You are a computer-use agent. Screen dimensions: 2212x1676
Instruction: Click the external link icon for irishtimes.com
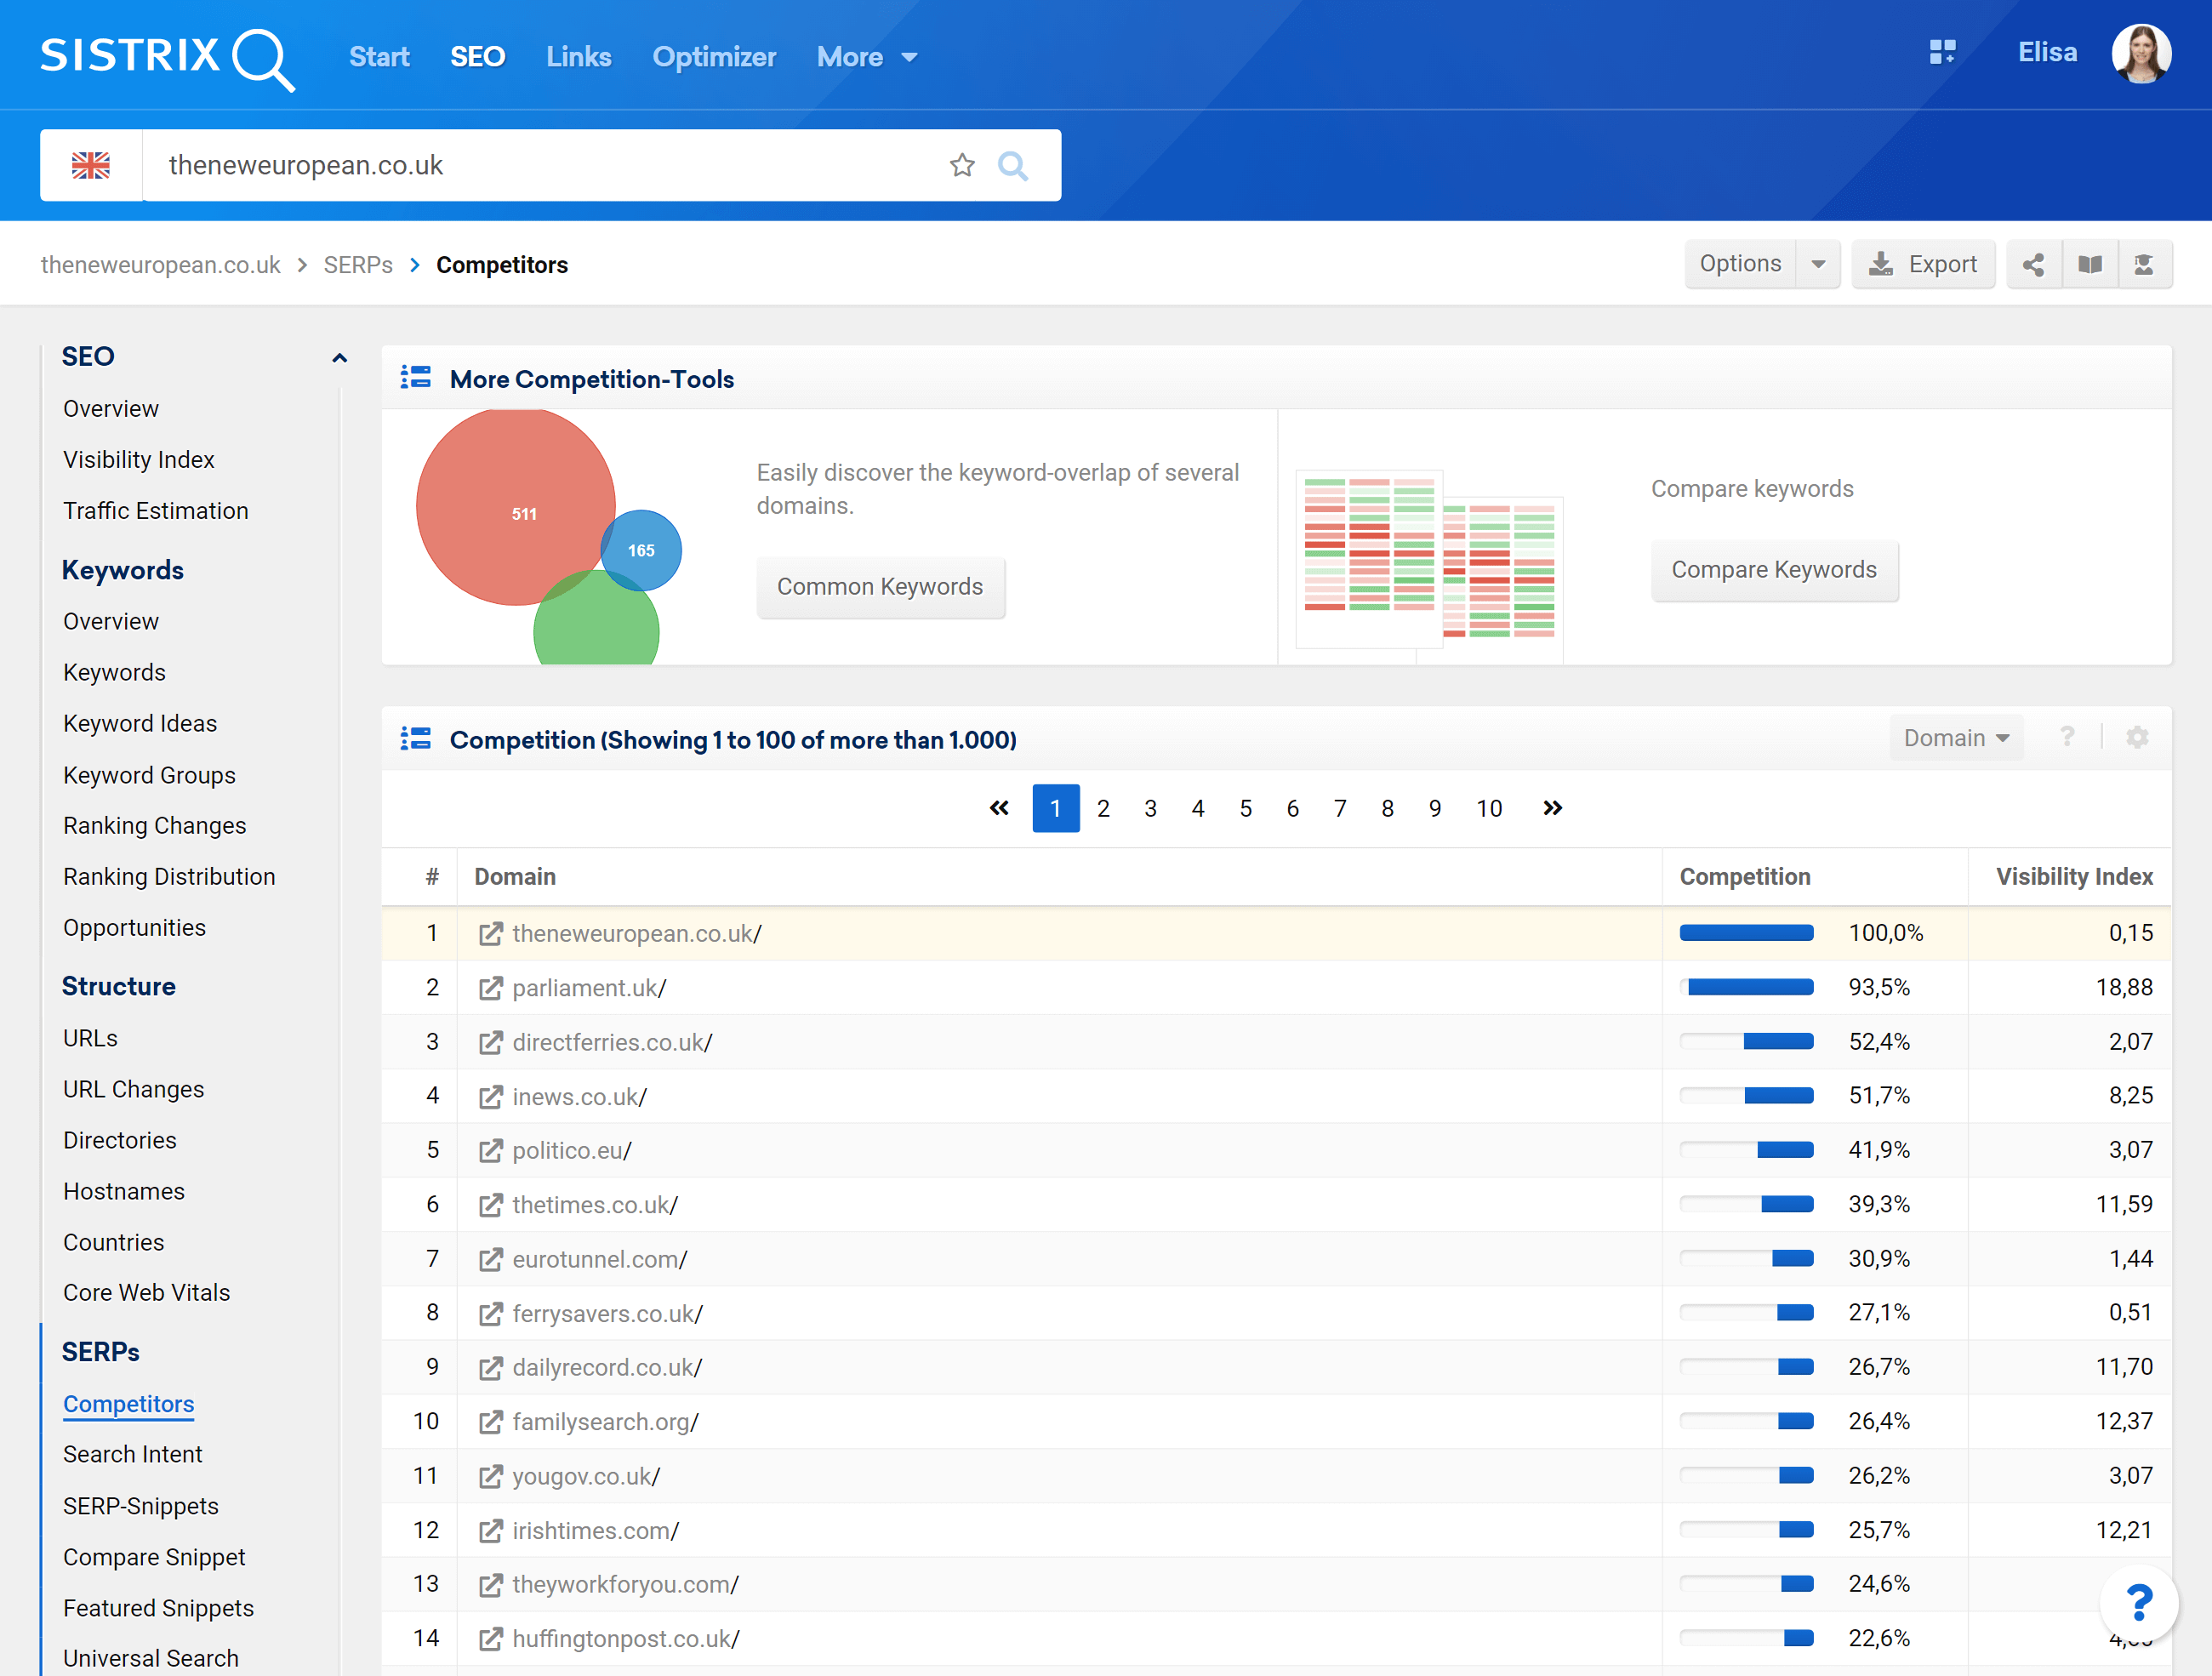[490, 1530]
